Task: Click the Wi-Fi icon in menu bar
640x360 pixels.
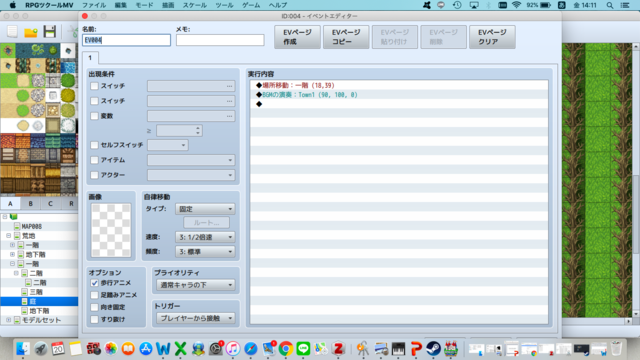Action: [516, 5]
